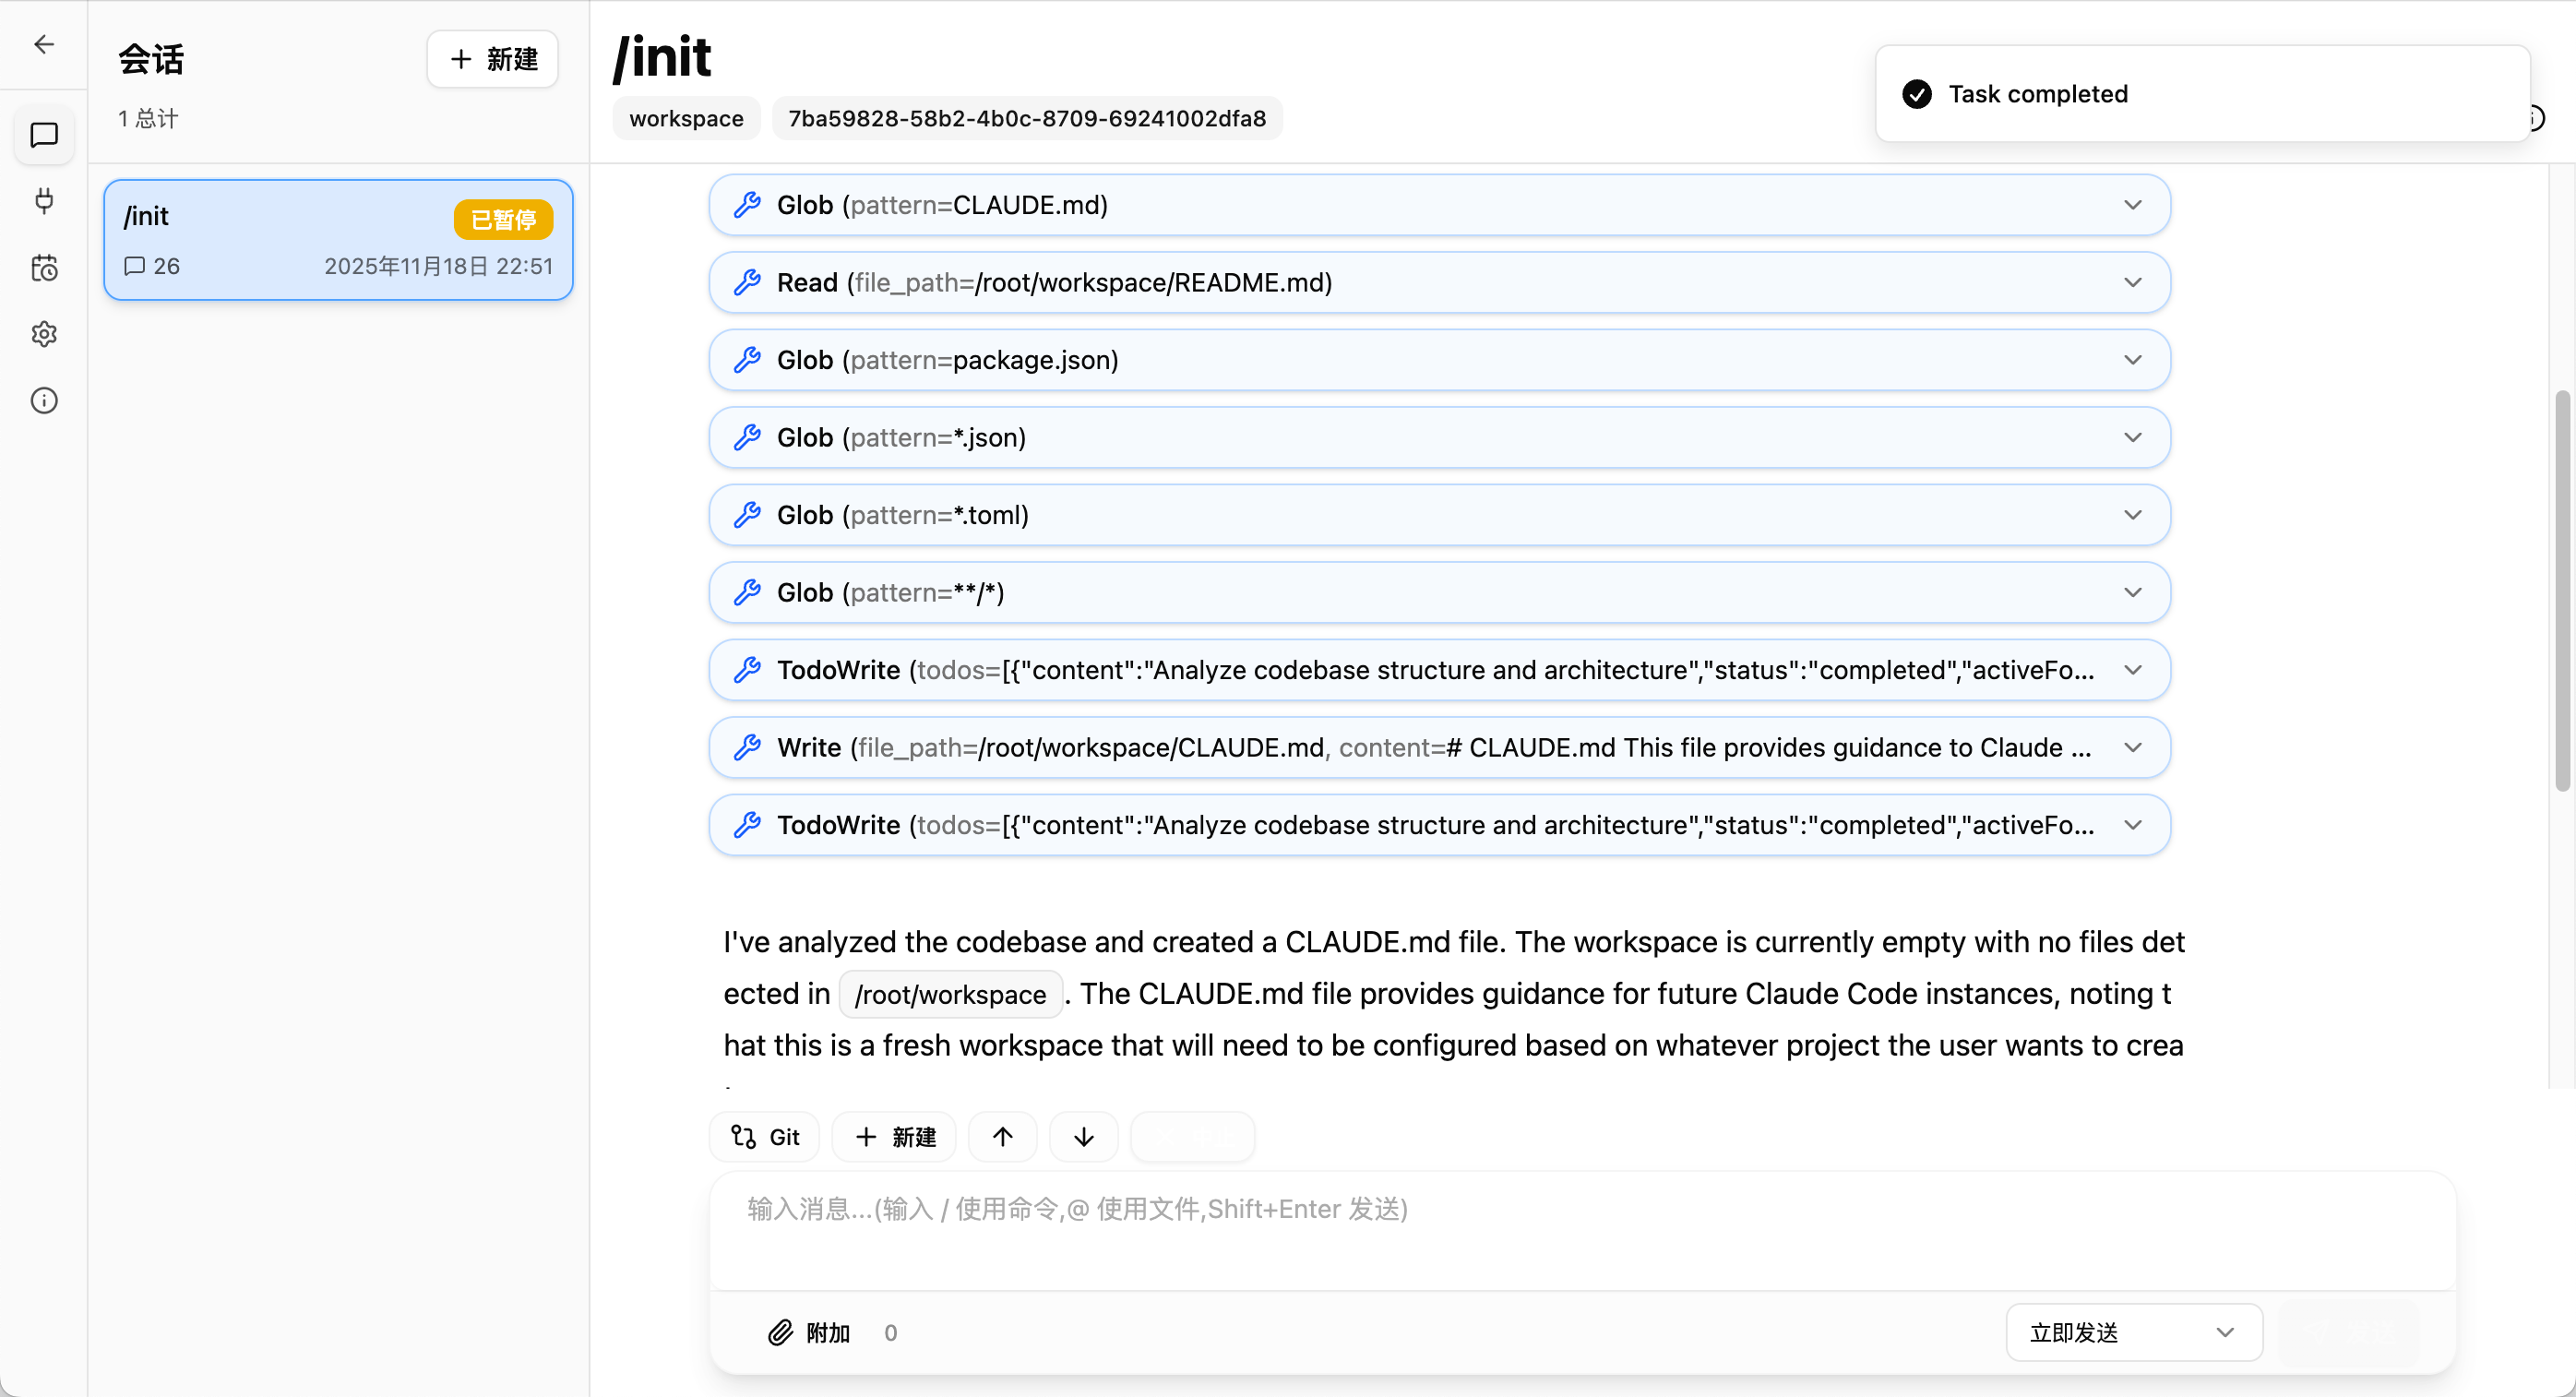This screenshot has height=1397, width=2576.
Task: Expand the Write CLAUDE.md tool call
Action: tap(1439, 748)
